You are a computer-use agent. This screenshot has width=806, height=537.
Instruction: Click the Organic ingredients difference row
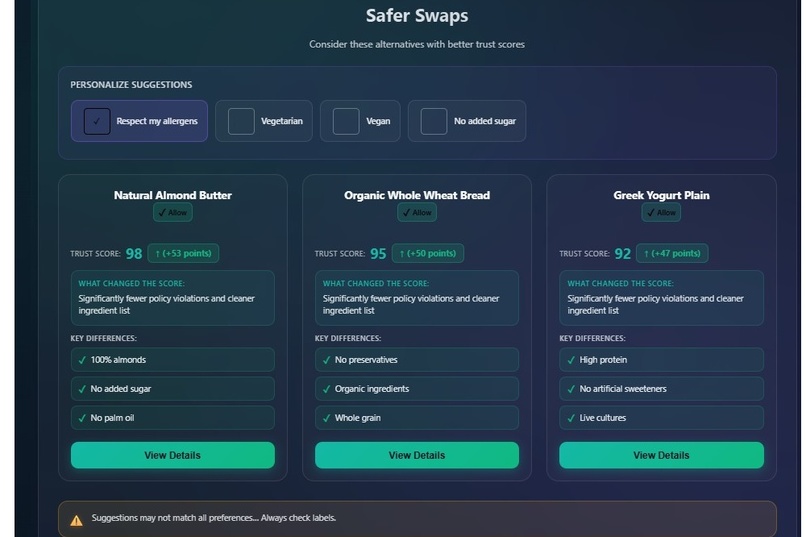tap(417, 389)
